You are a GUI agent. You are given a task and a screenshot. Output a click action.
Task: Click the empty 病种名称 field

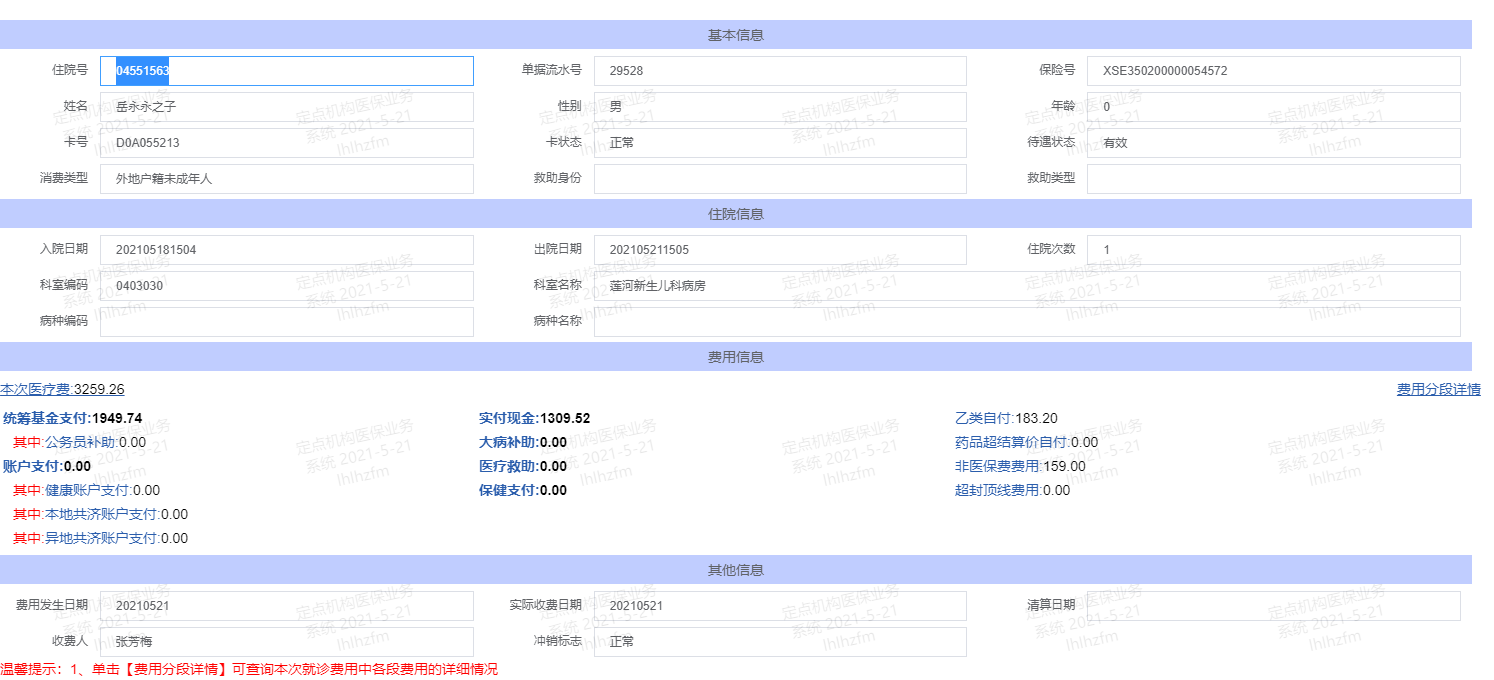pos(1027,322)
